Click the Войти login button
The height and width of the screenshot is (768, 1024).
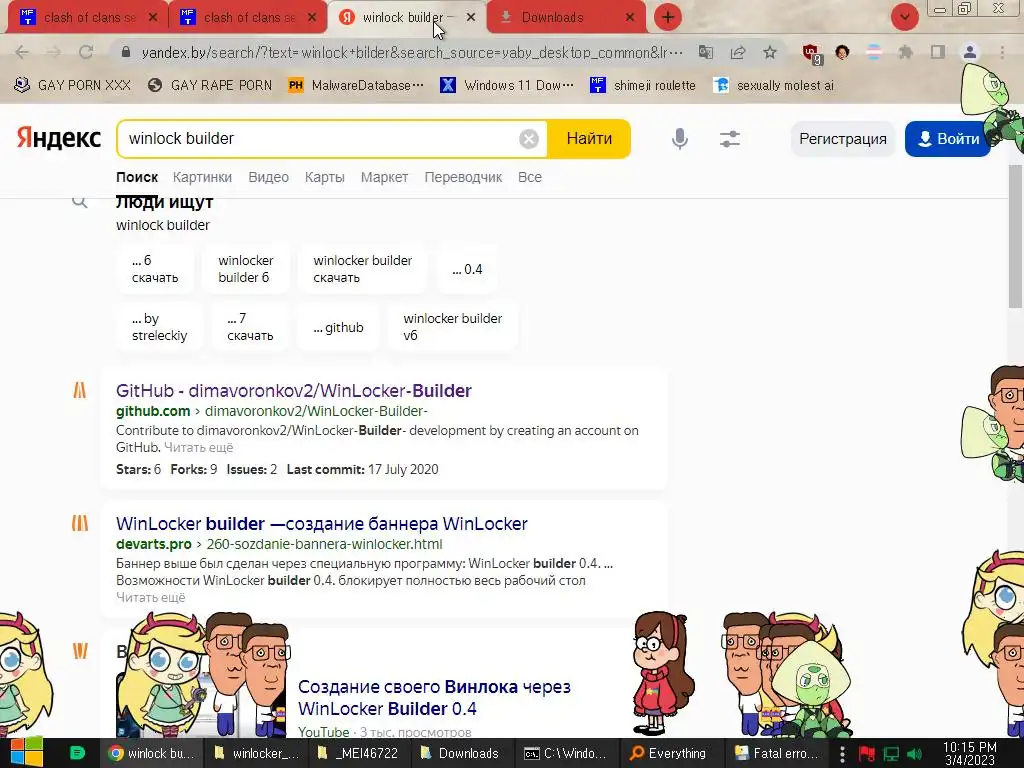click(x=948, y=139)
